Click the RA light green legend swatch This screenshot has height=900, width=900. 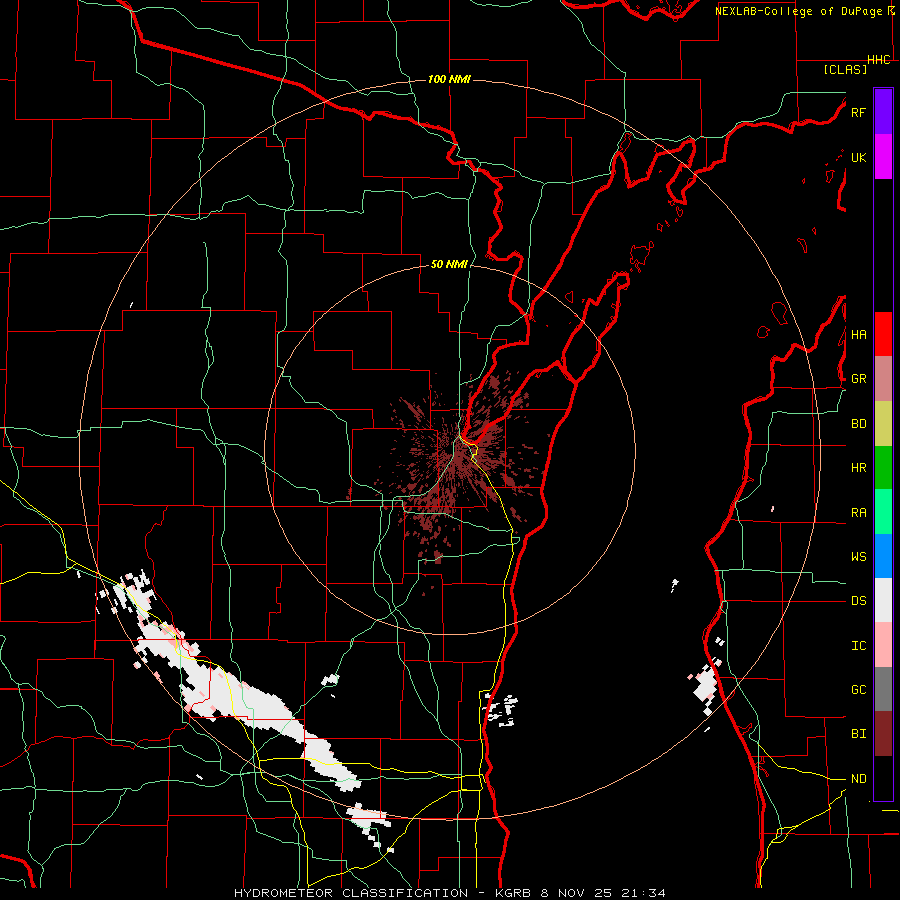tap(883, 512)
